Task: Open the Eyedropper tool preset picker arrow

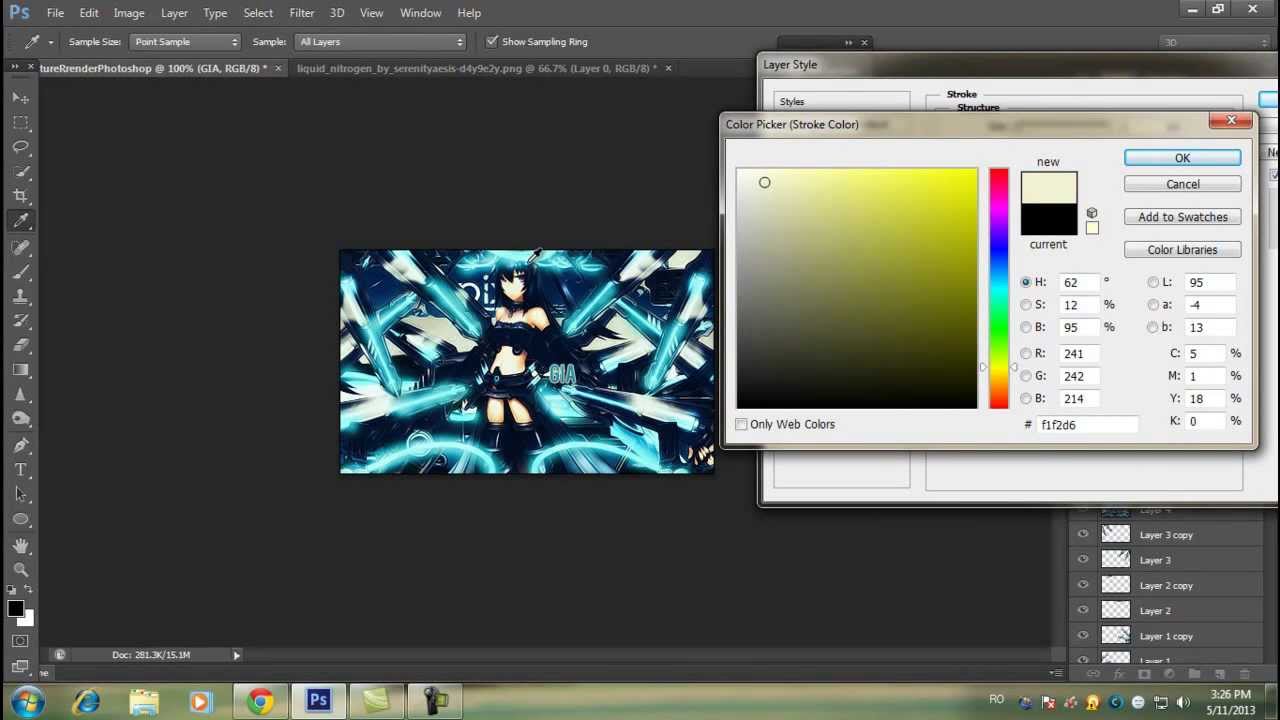Action: (50, 42)
